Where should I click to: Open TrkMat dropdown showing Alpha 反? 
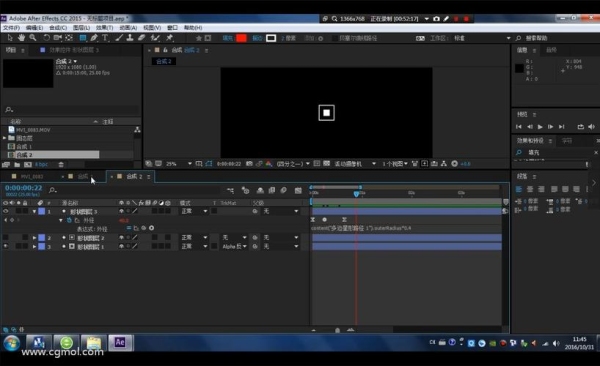click(x=234, y=247)
